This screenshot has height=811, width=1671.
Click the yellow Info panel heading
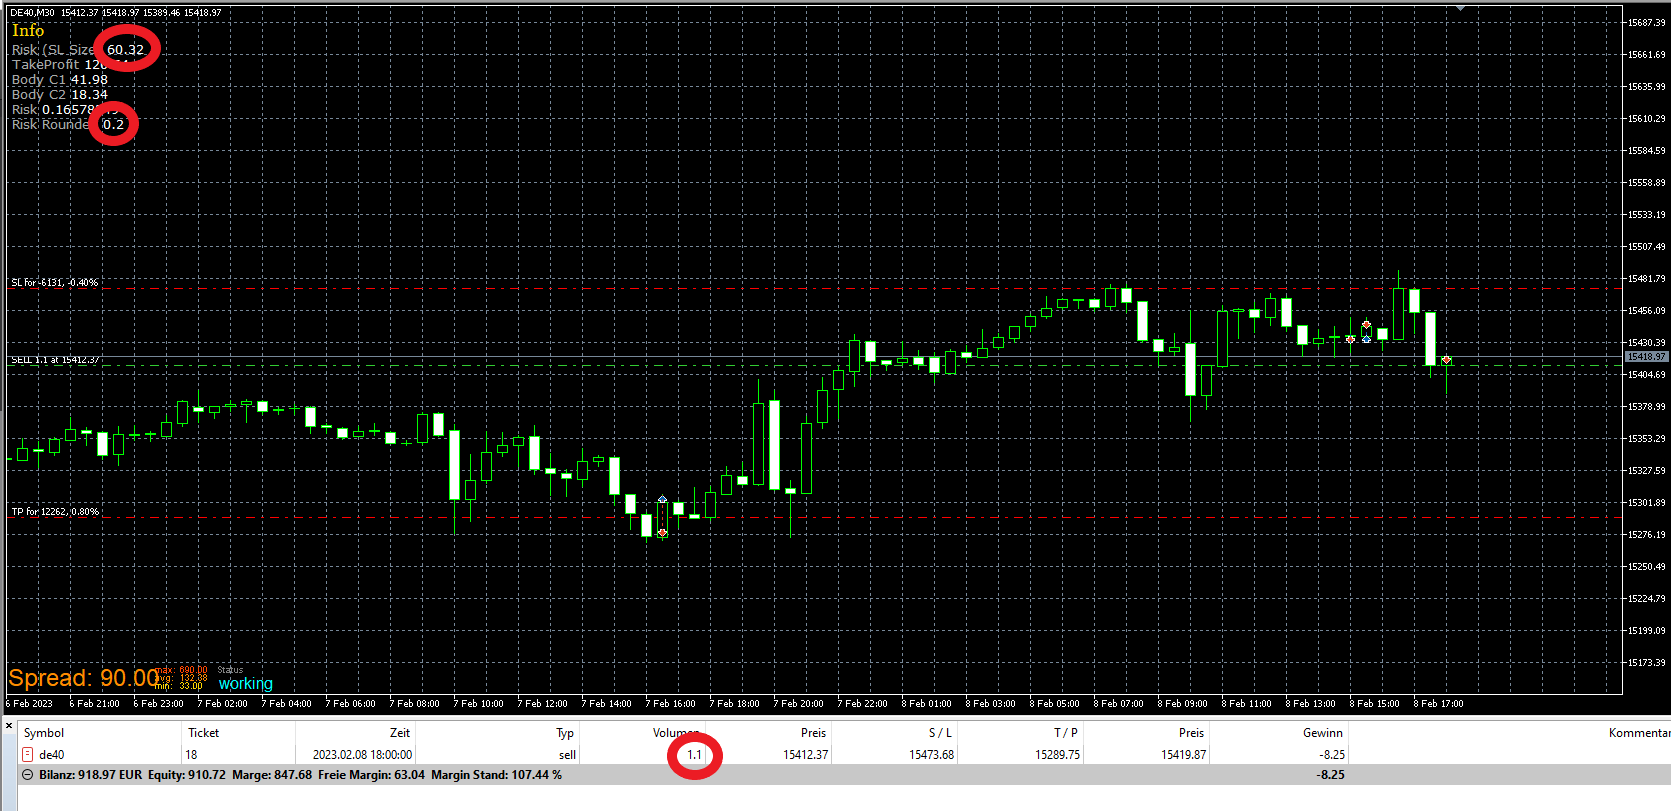pos(28,31)
